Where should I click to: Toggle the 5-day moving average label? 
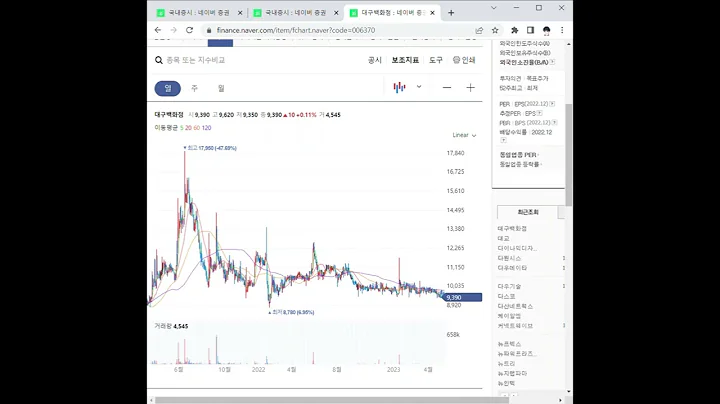(x=181, y=128)
